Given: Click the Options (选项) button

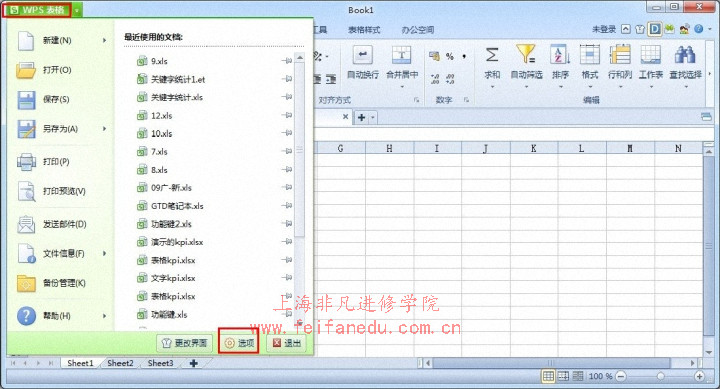Looking at the screenshot, I should (x=239, y=343).
